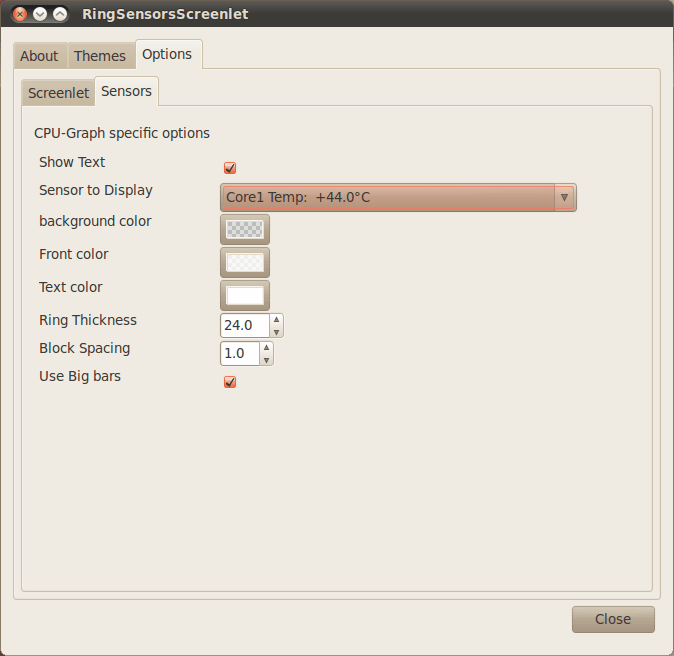Select the Options tab
The width and height of the screenshot is (674, 656).
tap(167, 54)
